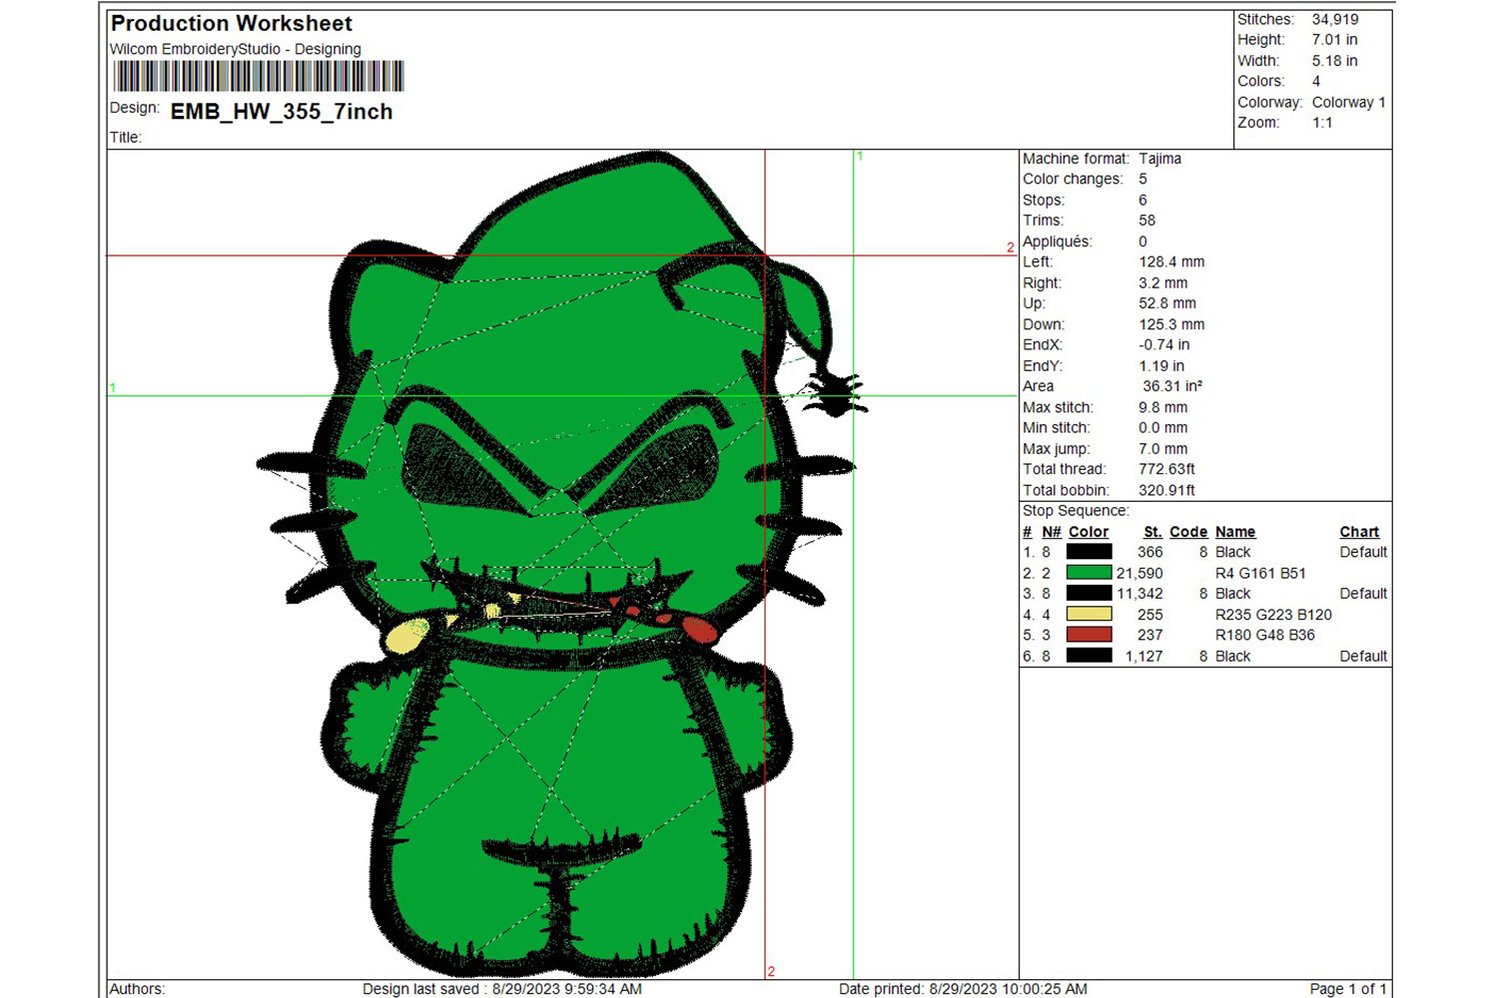Select the "St." column header
The width and height of the screenshot is (1500, 998).
(x=1153, y=532)
